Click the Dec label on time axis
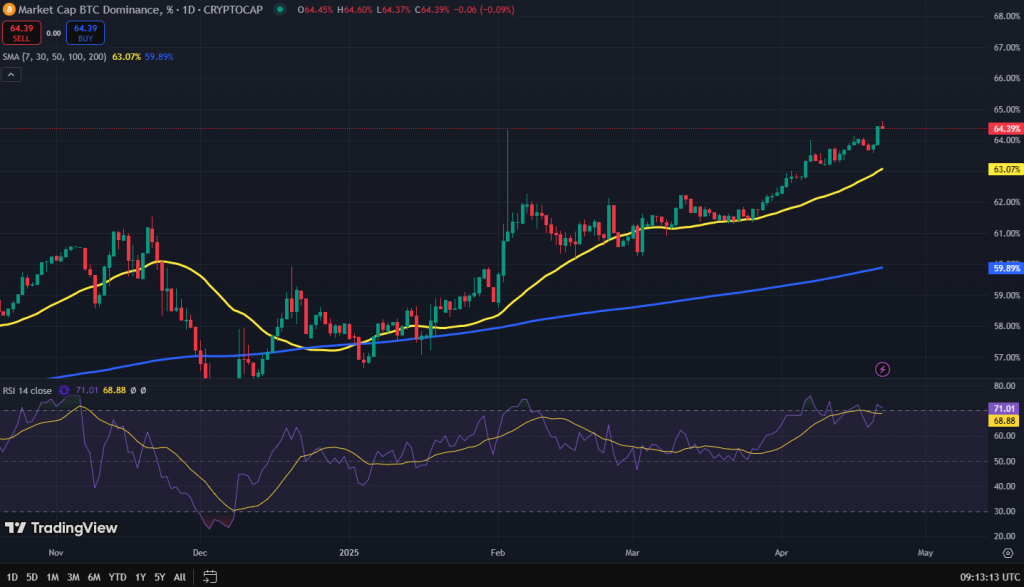1024x587 pixels. (200, 553)
